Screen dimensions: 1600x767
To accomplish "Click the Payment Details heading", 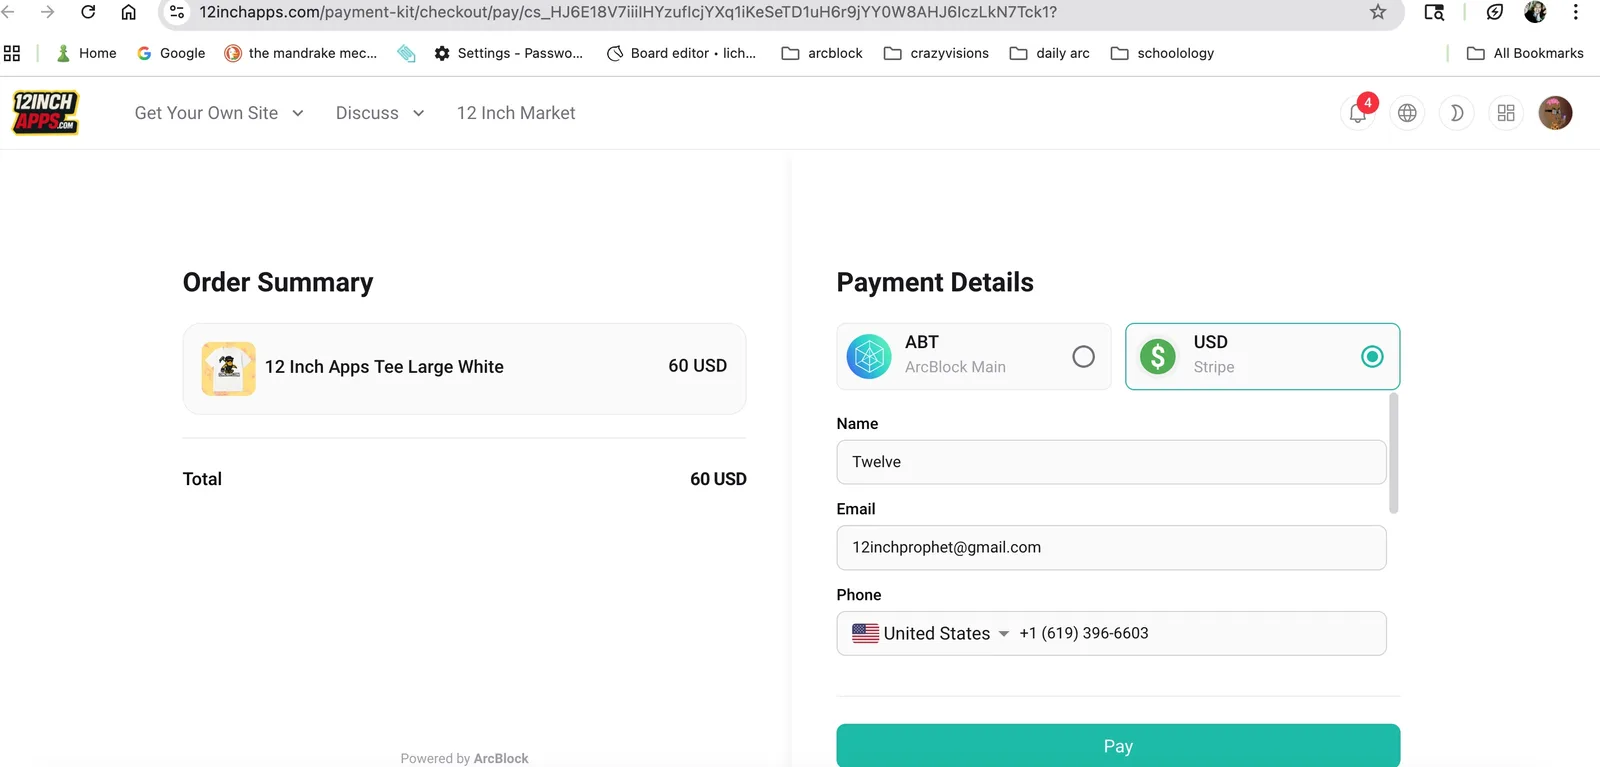I will (935, 283).
